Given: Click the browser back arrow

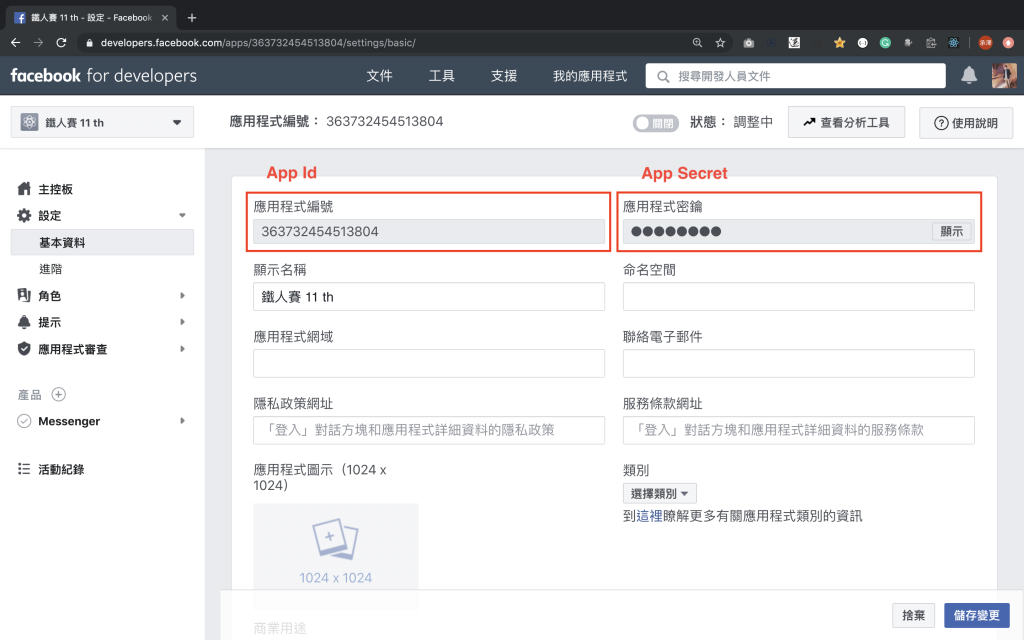Looking at the screenshot, I should (x=16, y=42).
